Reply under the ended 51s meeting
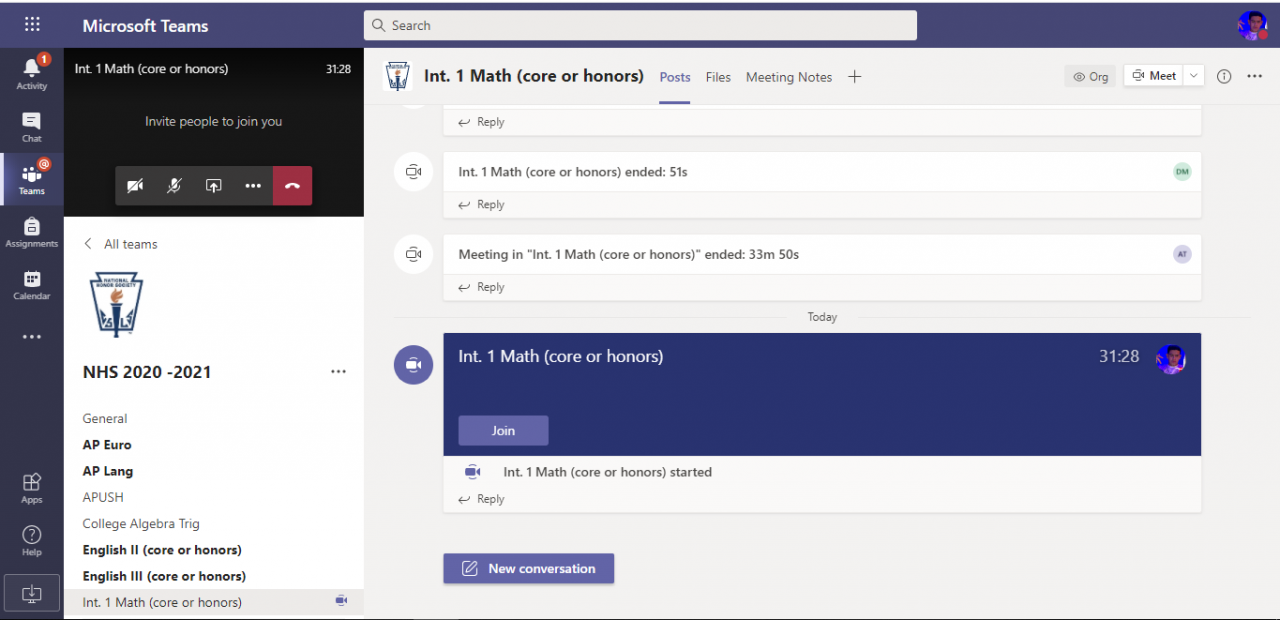The image size is (1280, 620). point(481,204)
